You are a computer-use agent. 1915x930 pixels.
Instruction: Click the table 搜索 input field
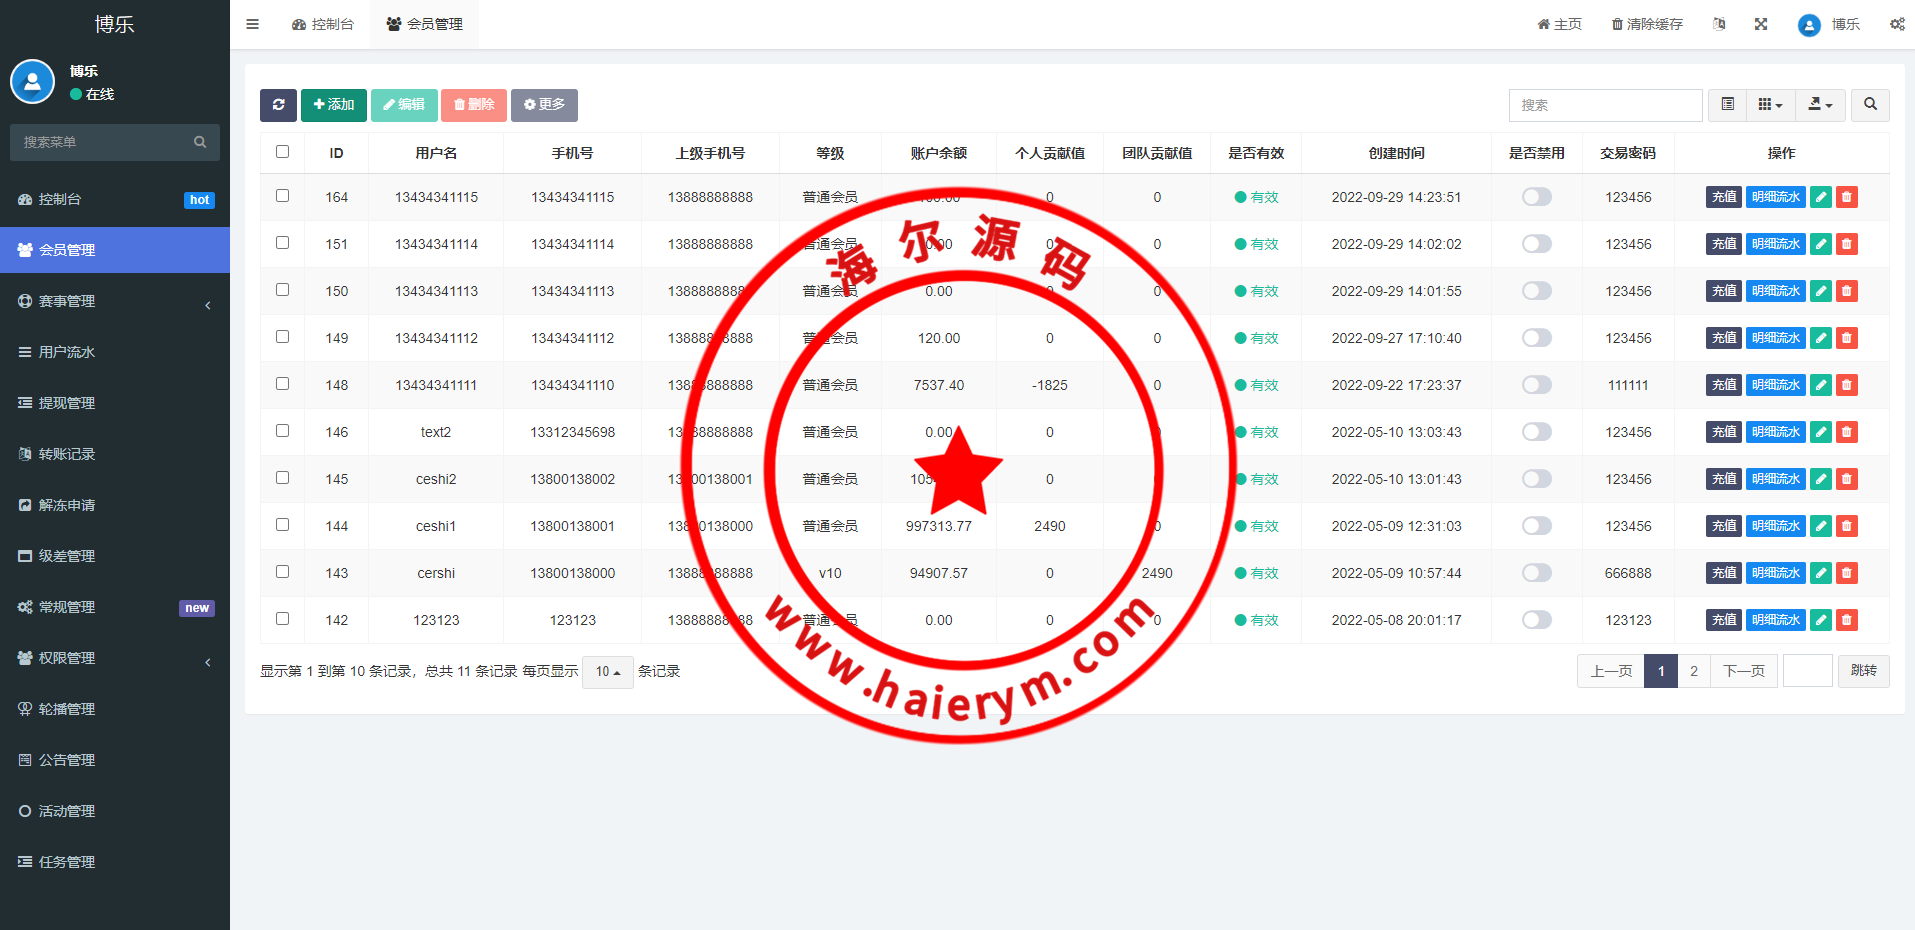click(1605, 105)
